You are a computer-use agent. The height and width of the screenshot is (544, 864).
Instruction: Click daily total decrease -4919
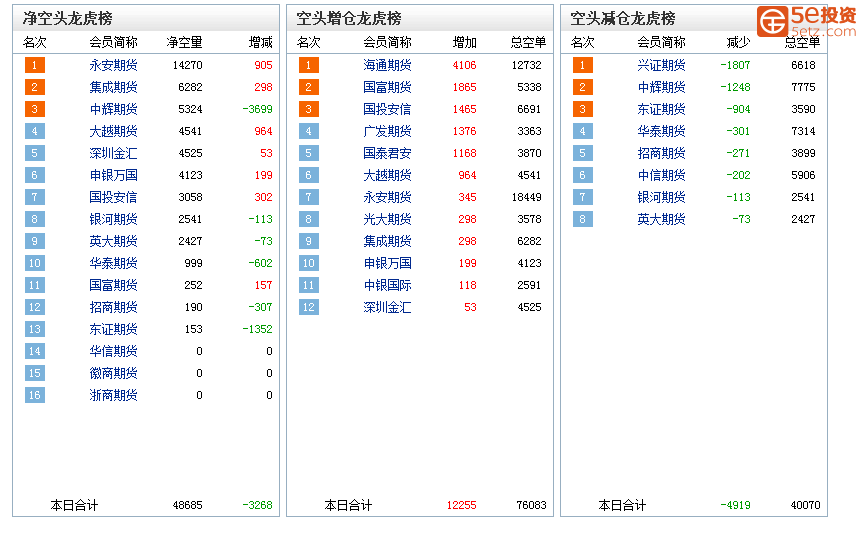[735, 505]
